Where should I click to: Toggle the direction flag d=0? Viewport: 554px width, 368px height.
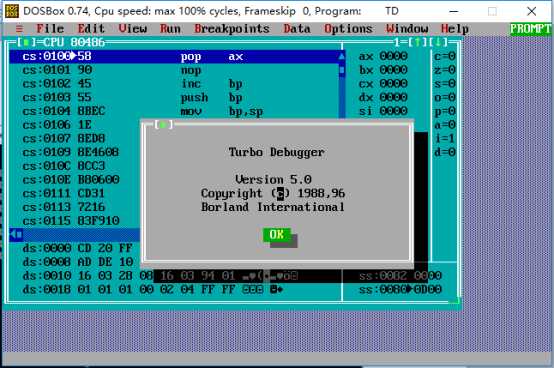coord(445,152)
